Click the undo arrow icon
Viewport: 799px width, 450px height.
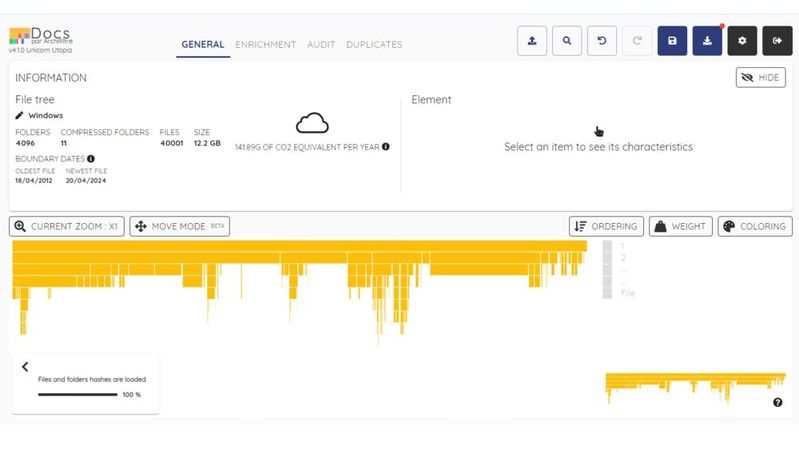pyautogui.click(x=602, y=41)
